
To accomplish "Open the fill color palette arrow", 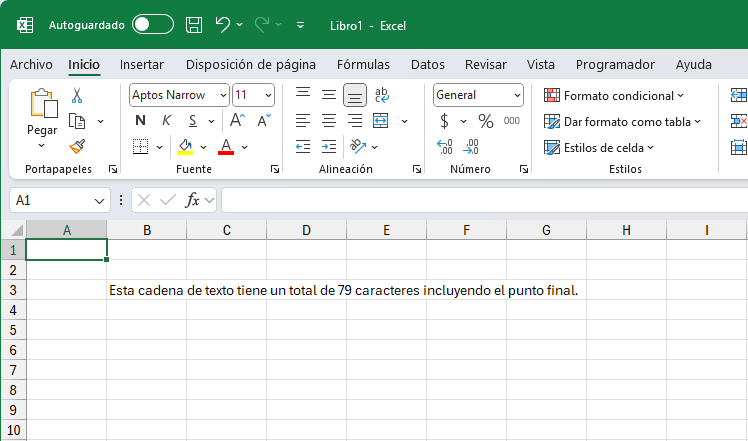I will (x=203, y=147).
